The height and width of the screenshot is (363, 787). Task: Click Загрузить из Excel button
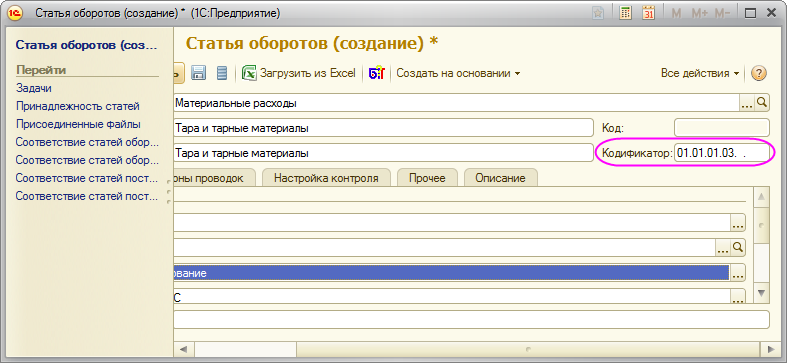pos(299,73)
